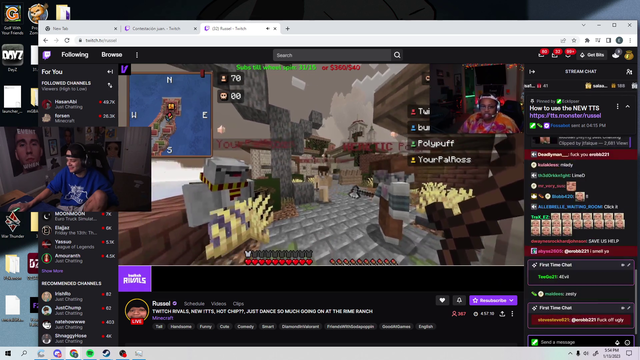Select the Comedy tag

(245, 327)
